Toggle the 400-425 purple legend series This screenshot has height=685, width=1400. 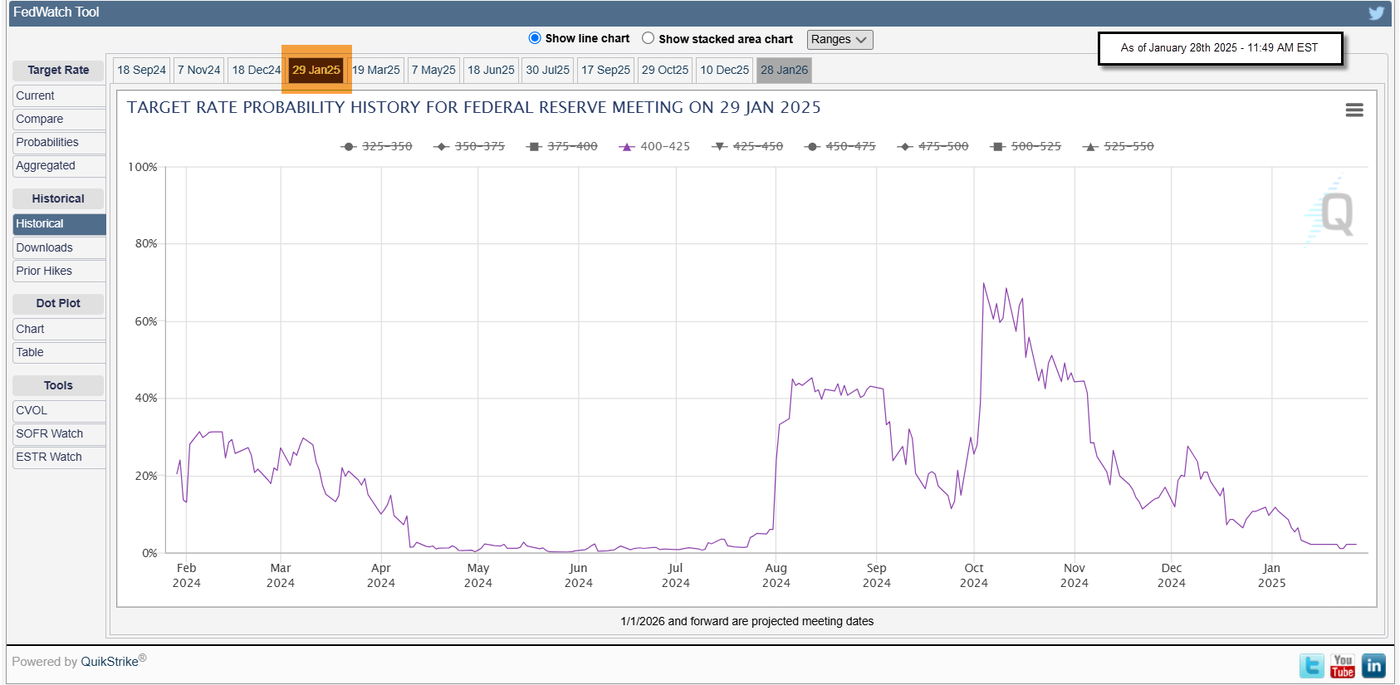[x=655, y=146]
